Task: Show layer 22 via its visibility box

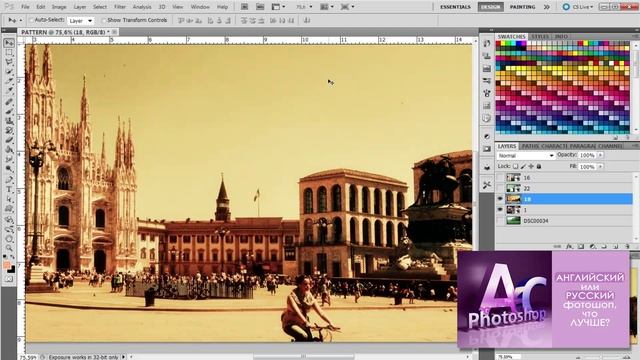Action: pyautogui.click(x=500, y=188)
